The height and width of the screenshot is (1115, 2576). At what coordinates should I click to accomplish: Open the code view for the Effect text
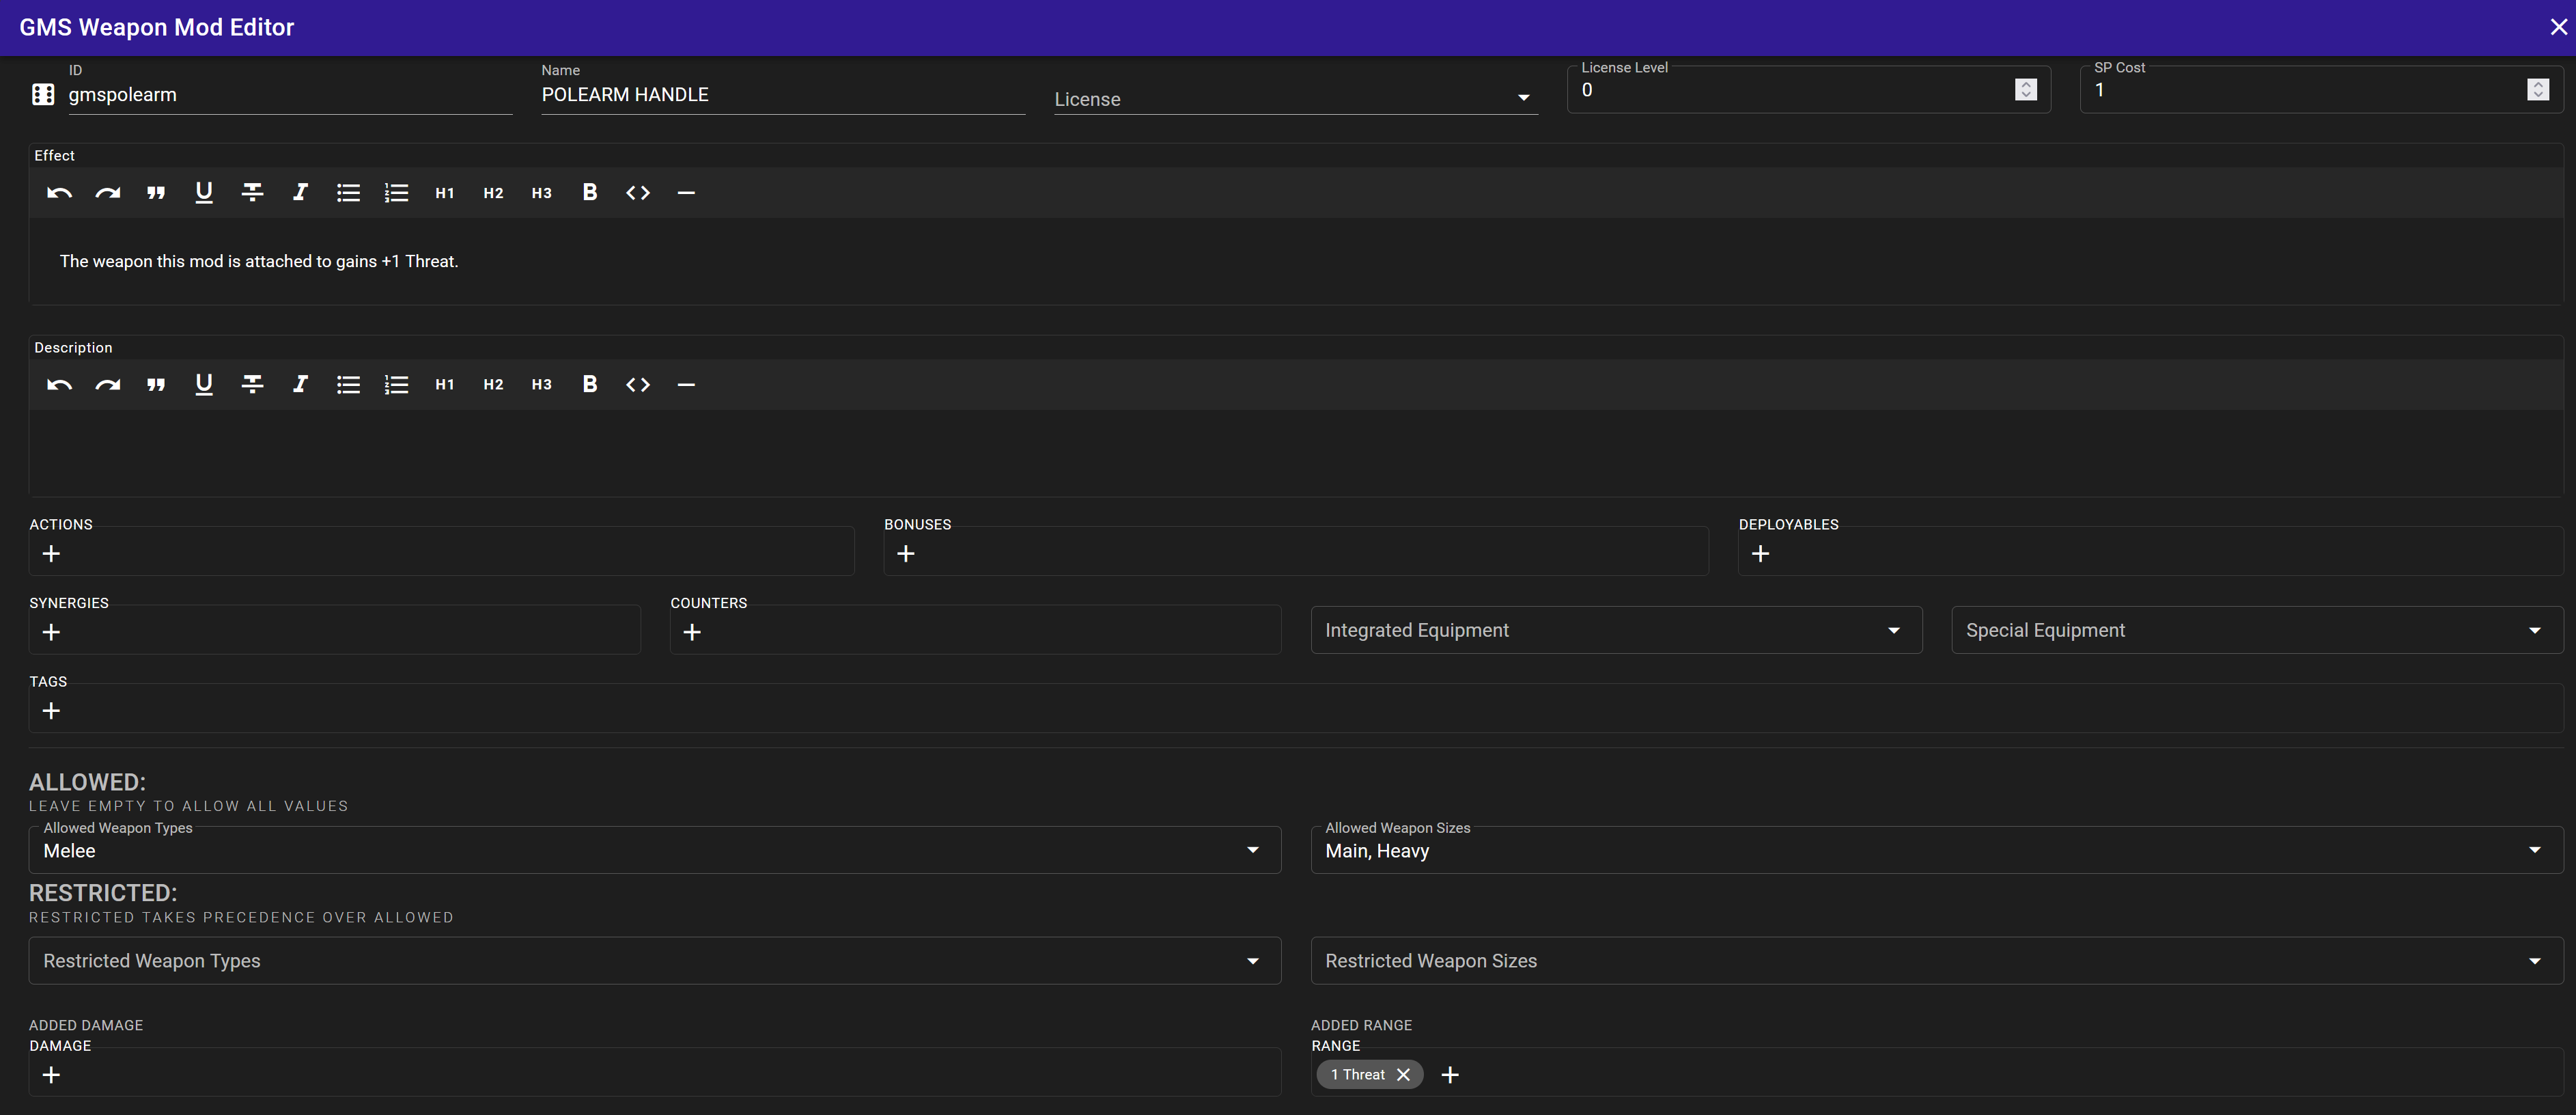pyautogui.click(x=637, y=192)
